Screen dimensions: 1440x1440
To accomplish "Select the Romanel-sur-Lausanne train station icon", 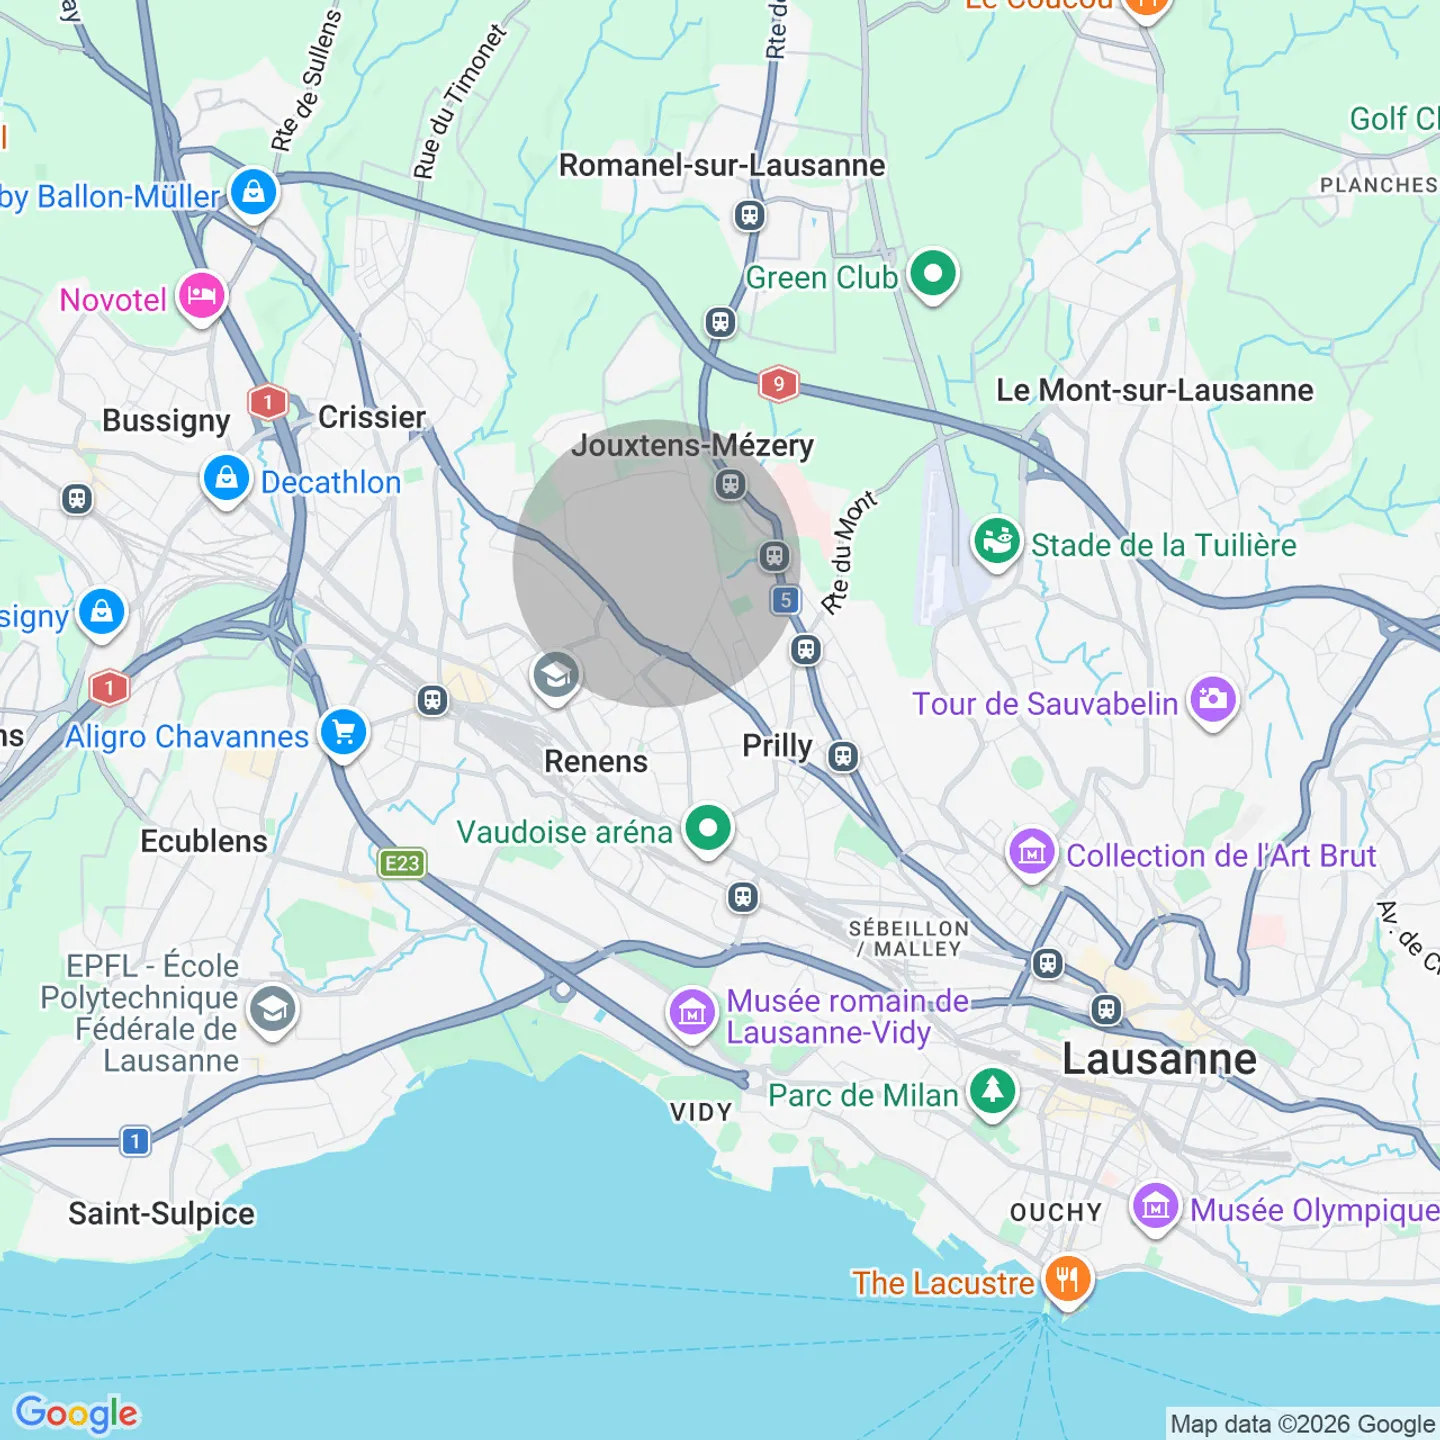I will coord(749,215).
